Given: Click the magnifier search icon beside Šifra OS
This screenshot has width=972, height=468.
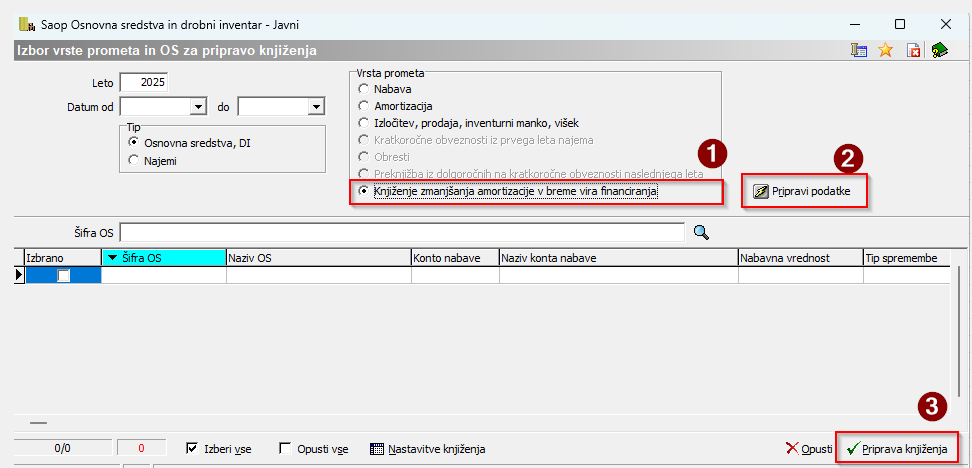Looking at the screenshot, I should 700,232.
